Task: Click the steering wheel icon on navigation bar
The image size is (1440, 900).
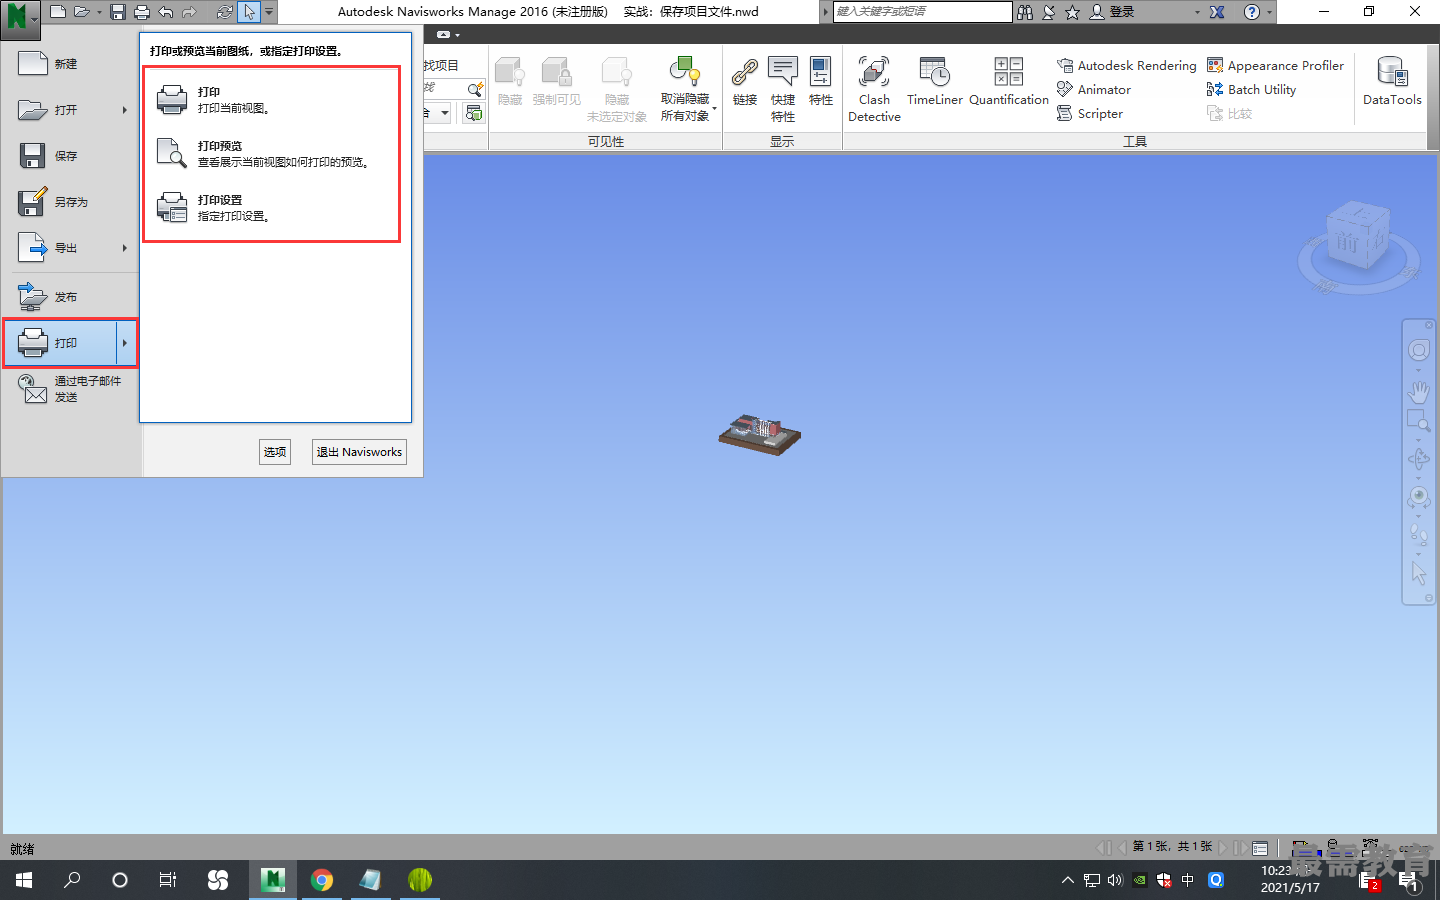Action: (x=1419, y=350)
